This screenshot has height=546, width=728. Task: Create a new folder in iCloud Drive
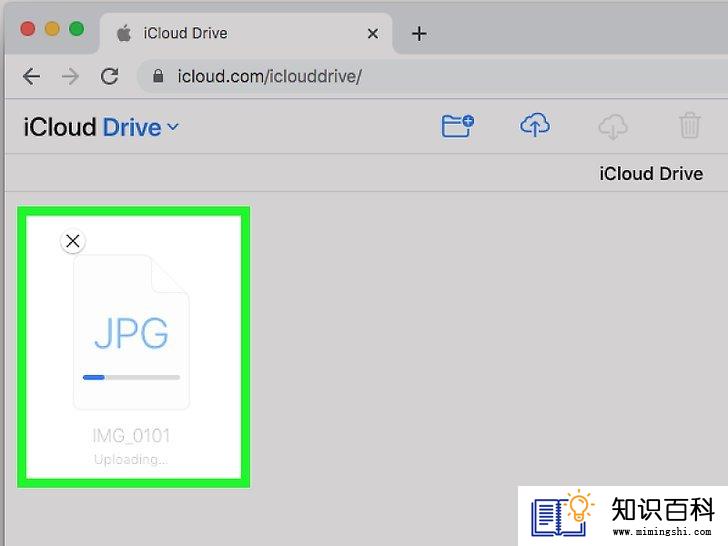click(x=457, y=126)
